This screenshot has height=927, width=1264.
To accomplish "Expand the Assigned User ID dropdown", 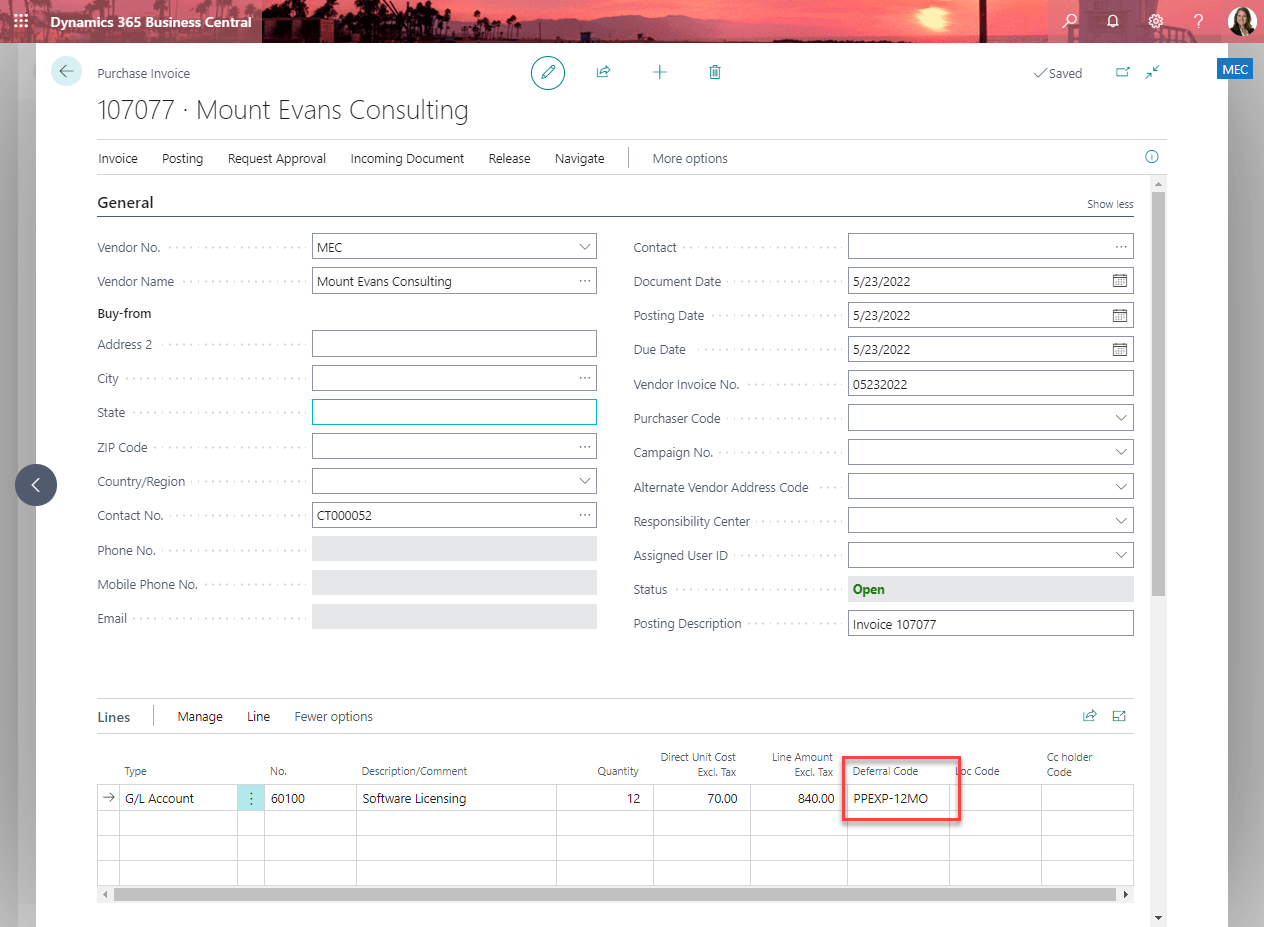I will click(x=1121, y=555).
